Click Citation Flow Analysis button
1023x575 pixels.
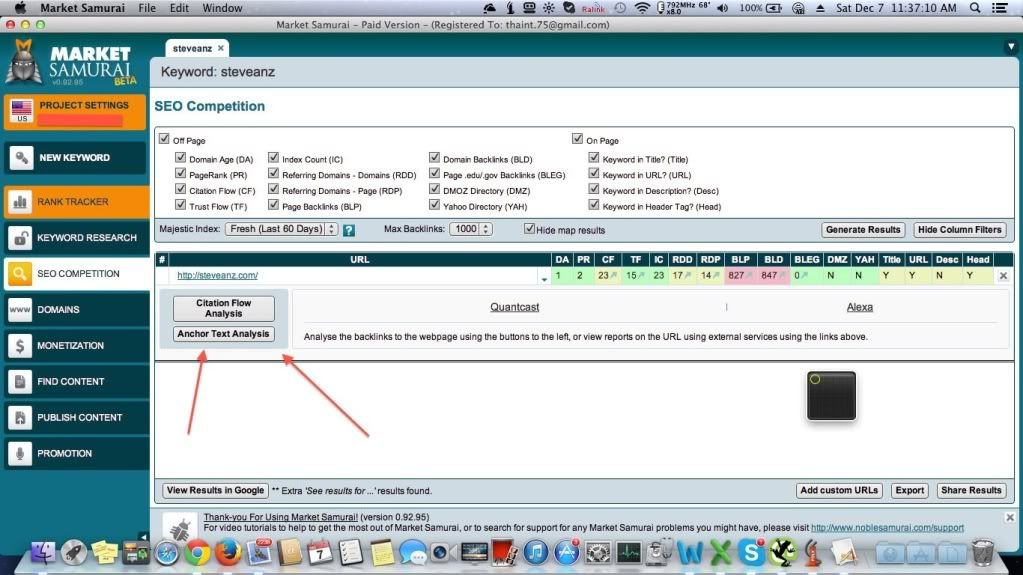[224, 308]
